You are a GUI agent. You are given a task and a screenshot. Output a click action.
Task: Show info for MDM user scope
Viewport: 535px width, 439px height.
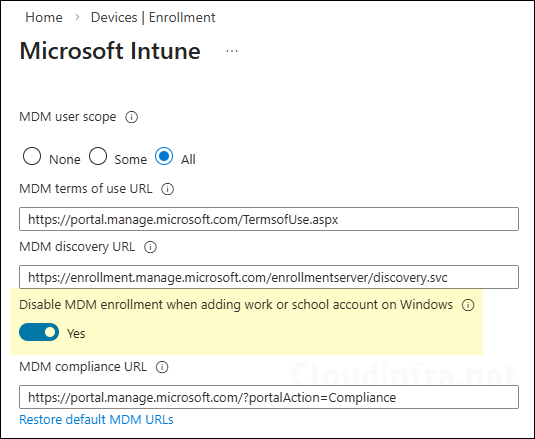[x=131, y=117]
